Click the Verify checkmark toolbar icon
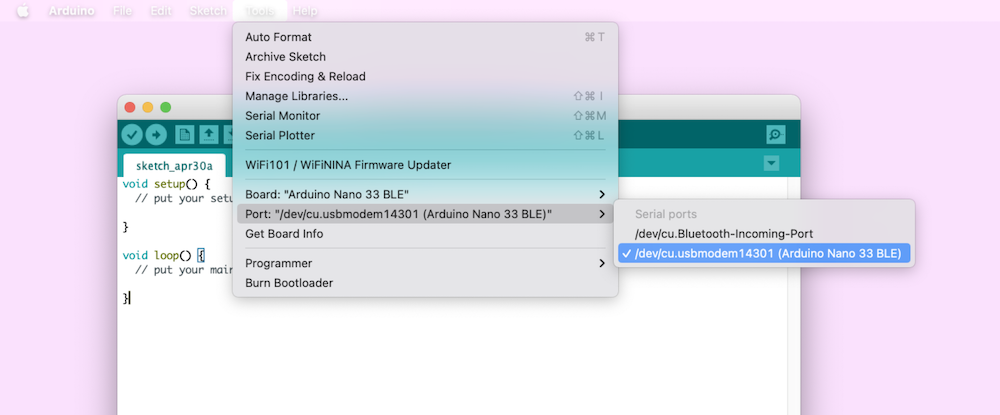This screenshot has width=1000, height=415. [x=132, y=135]
